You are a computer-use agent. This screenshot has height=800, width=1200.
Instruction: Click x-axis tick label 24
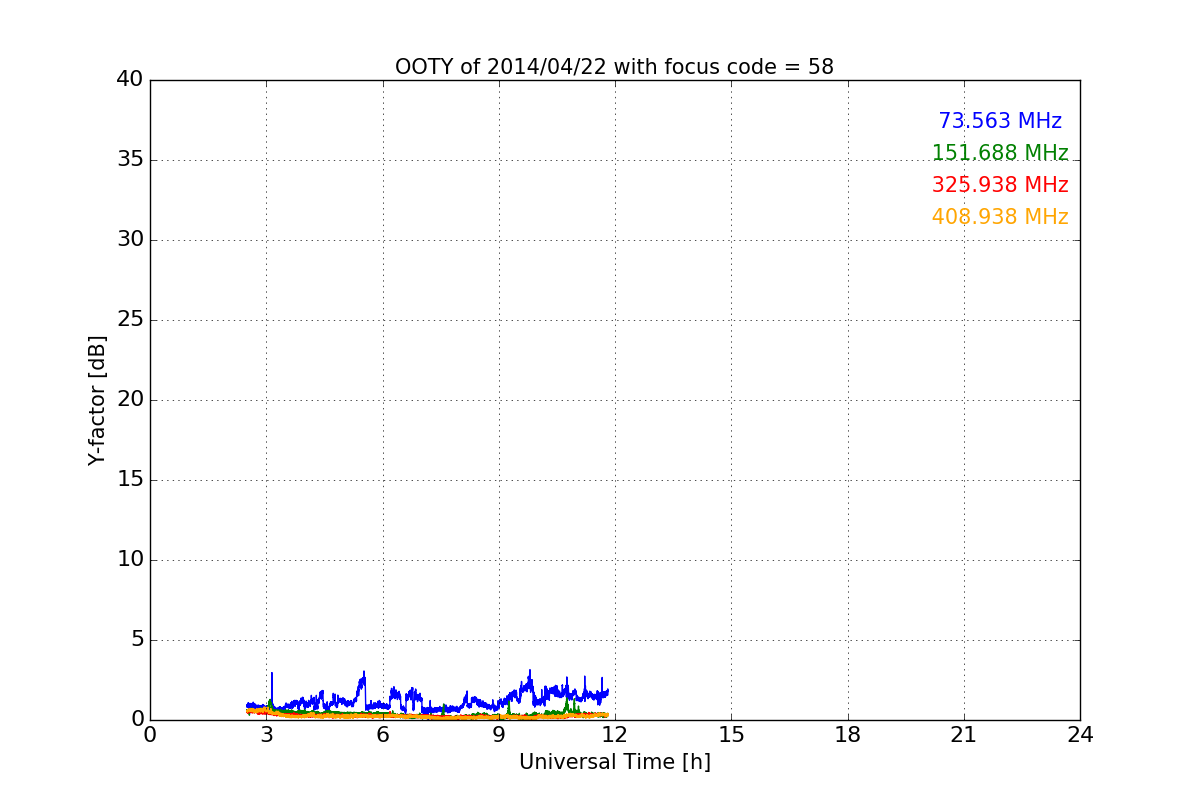1080,734
